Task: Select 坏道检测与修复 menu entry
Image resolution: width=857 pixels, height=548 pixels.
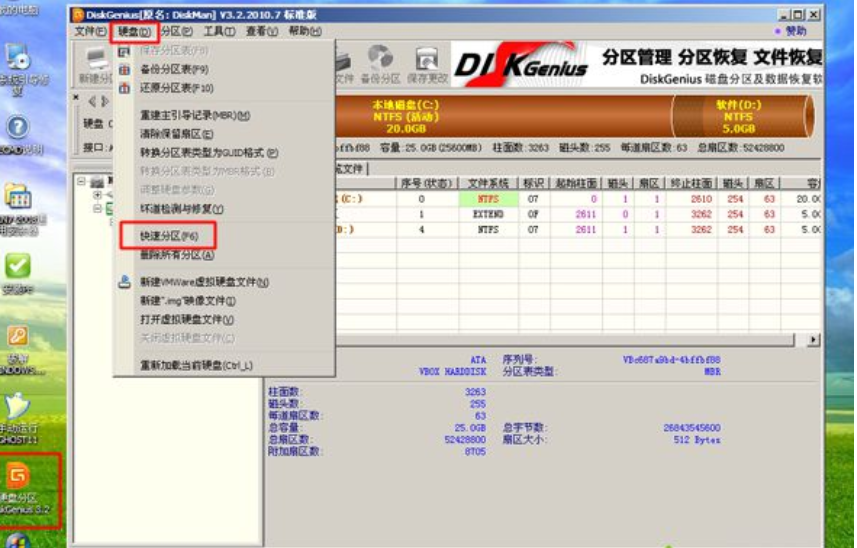Action: [224, 209]
